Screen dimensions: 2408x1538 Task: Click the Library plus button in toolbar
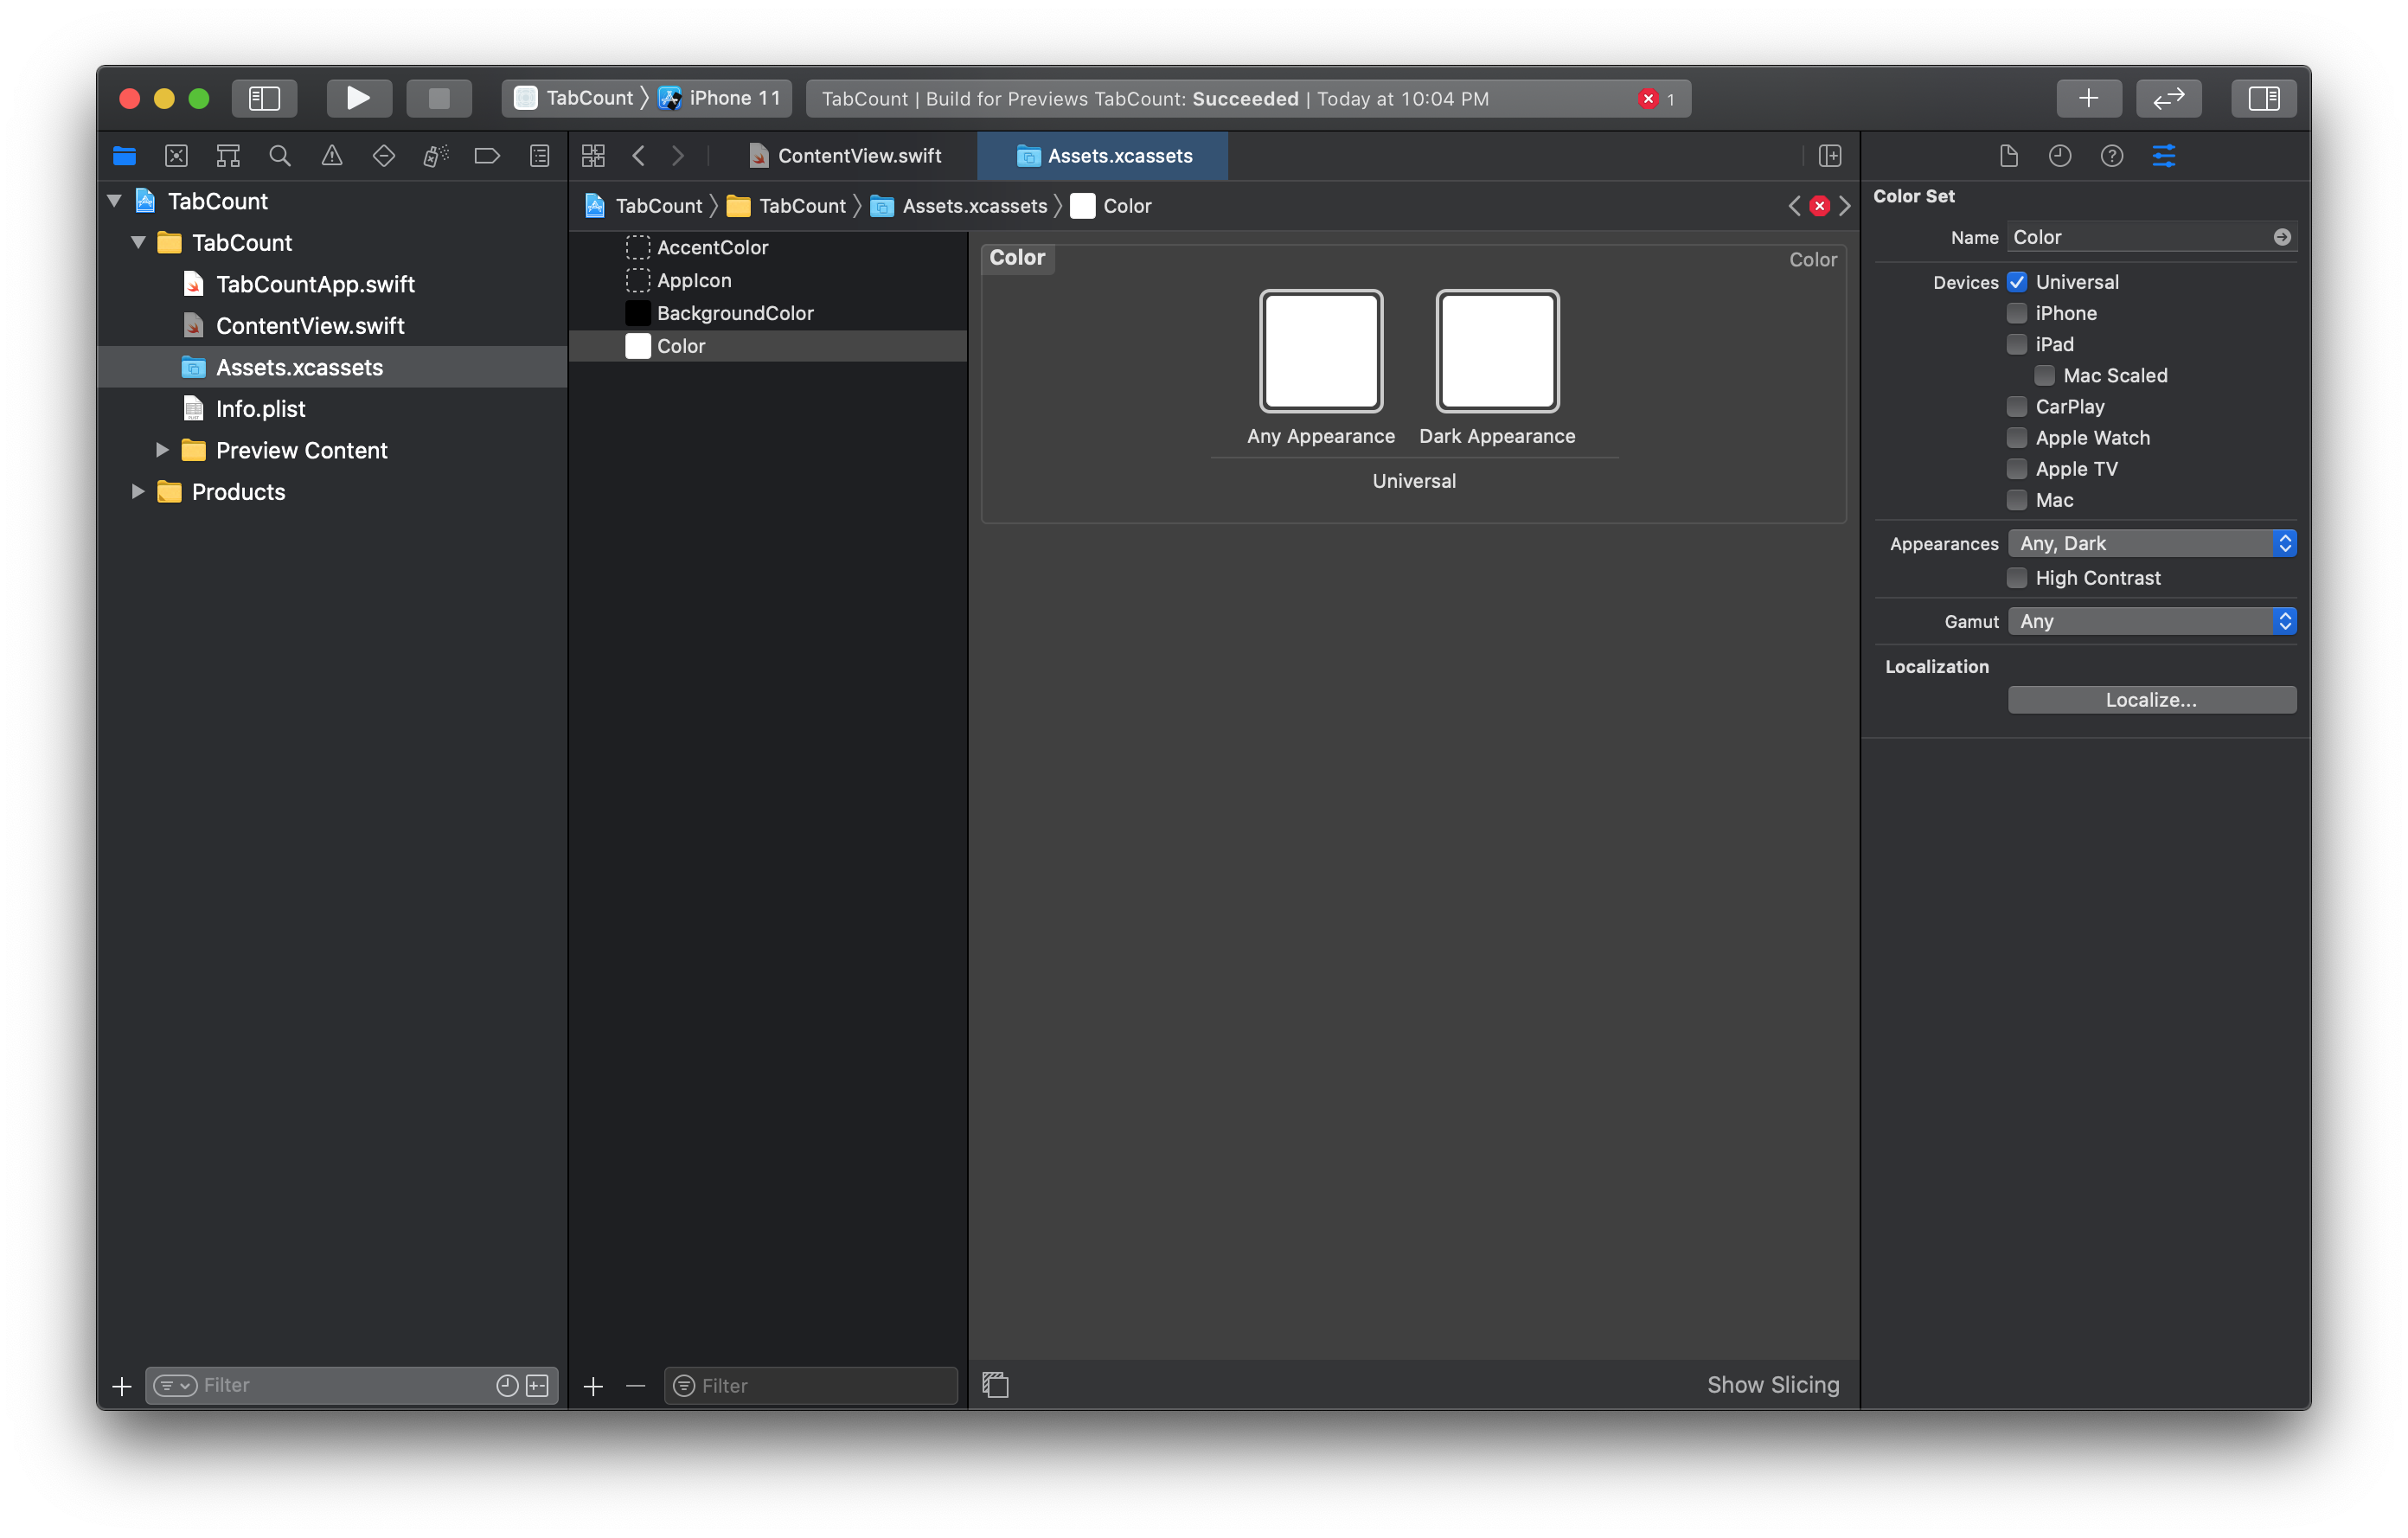tap(2088, 98)
